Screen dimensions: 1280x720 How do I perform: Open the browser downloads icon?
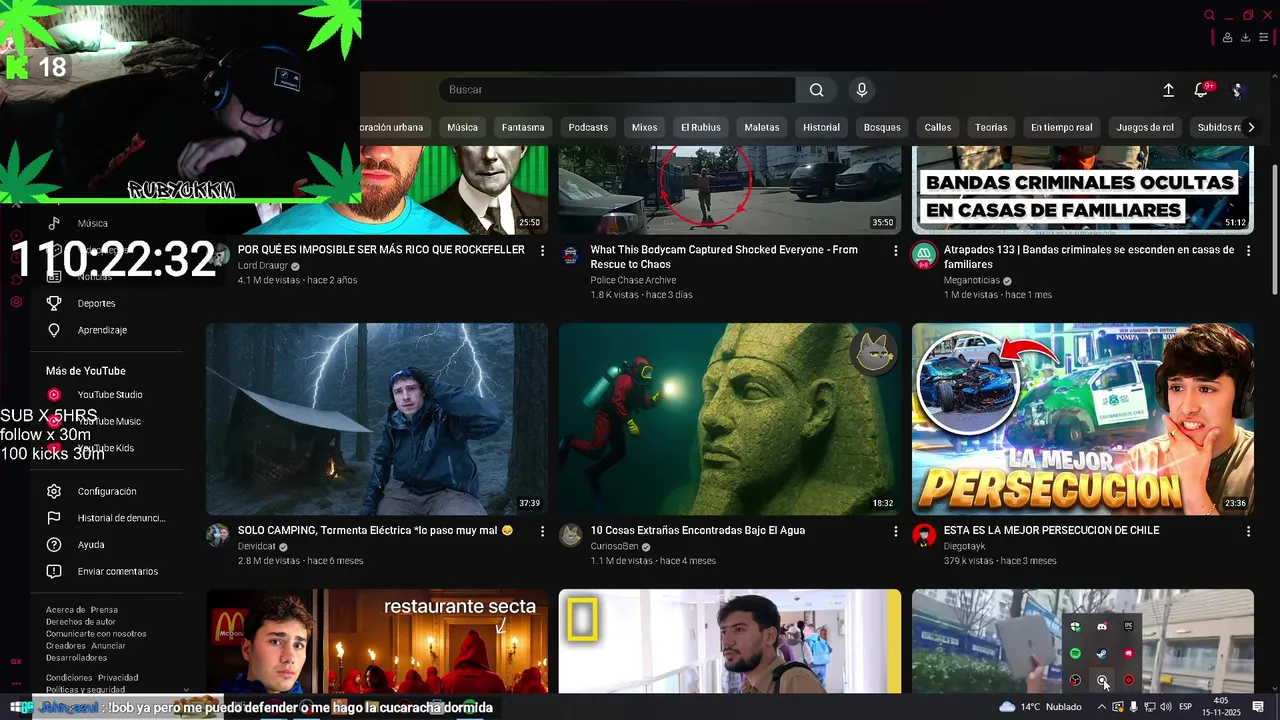1245,38
